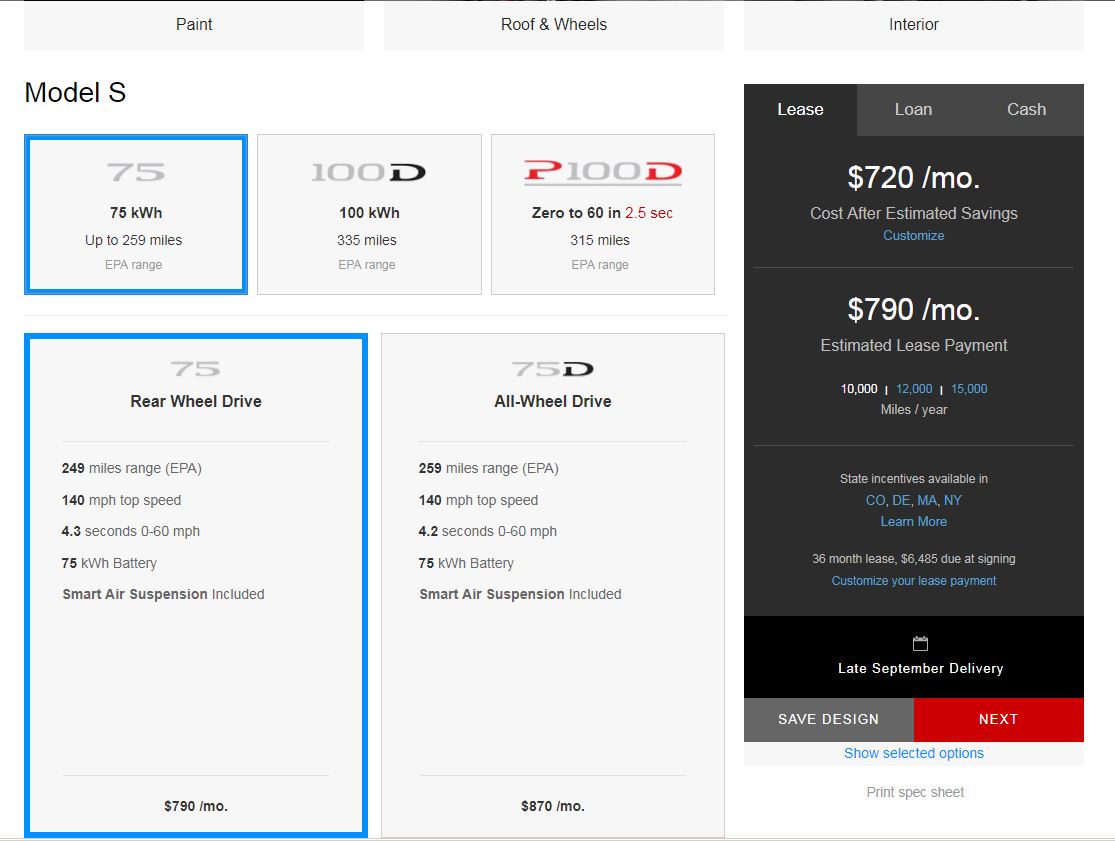Click the 75D All-Wheel Drive badge
The height and width of the screenshot is (841, 1115).
[x=552, y=369]
